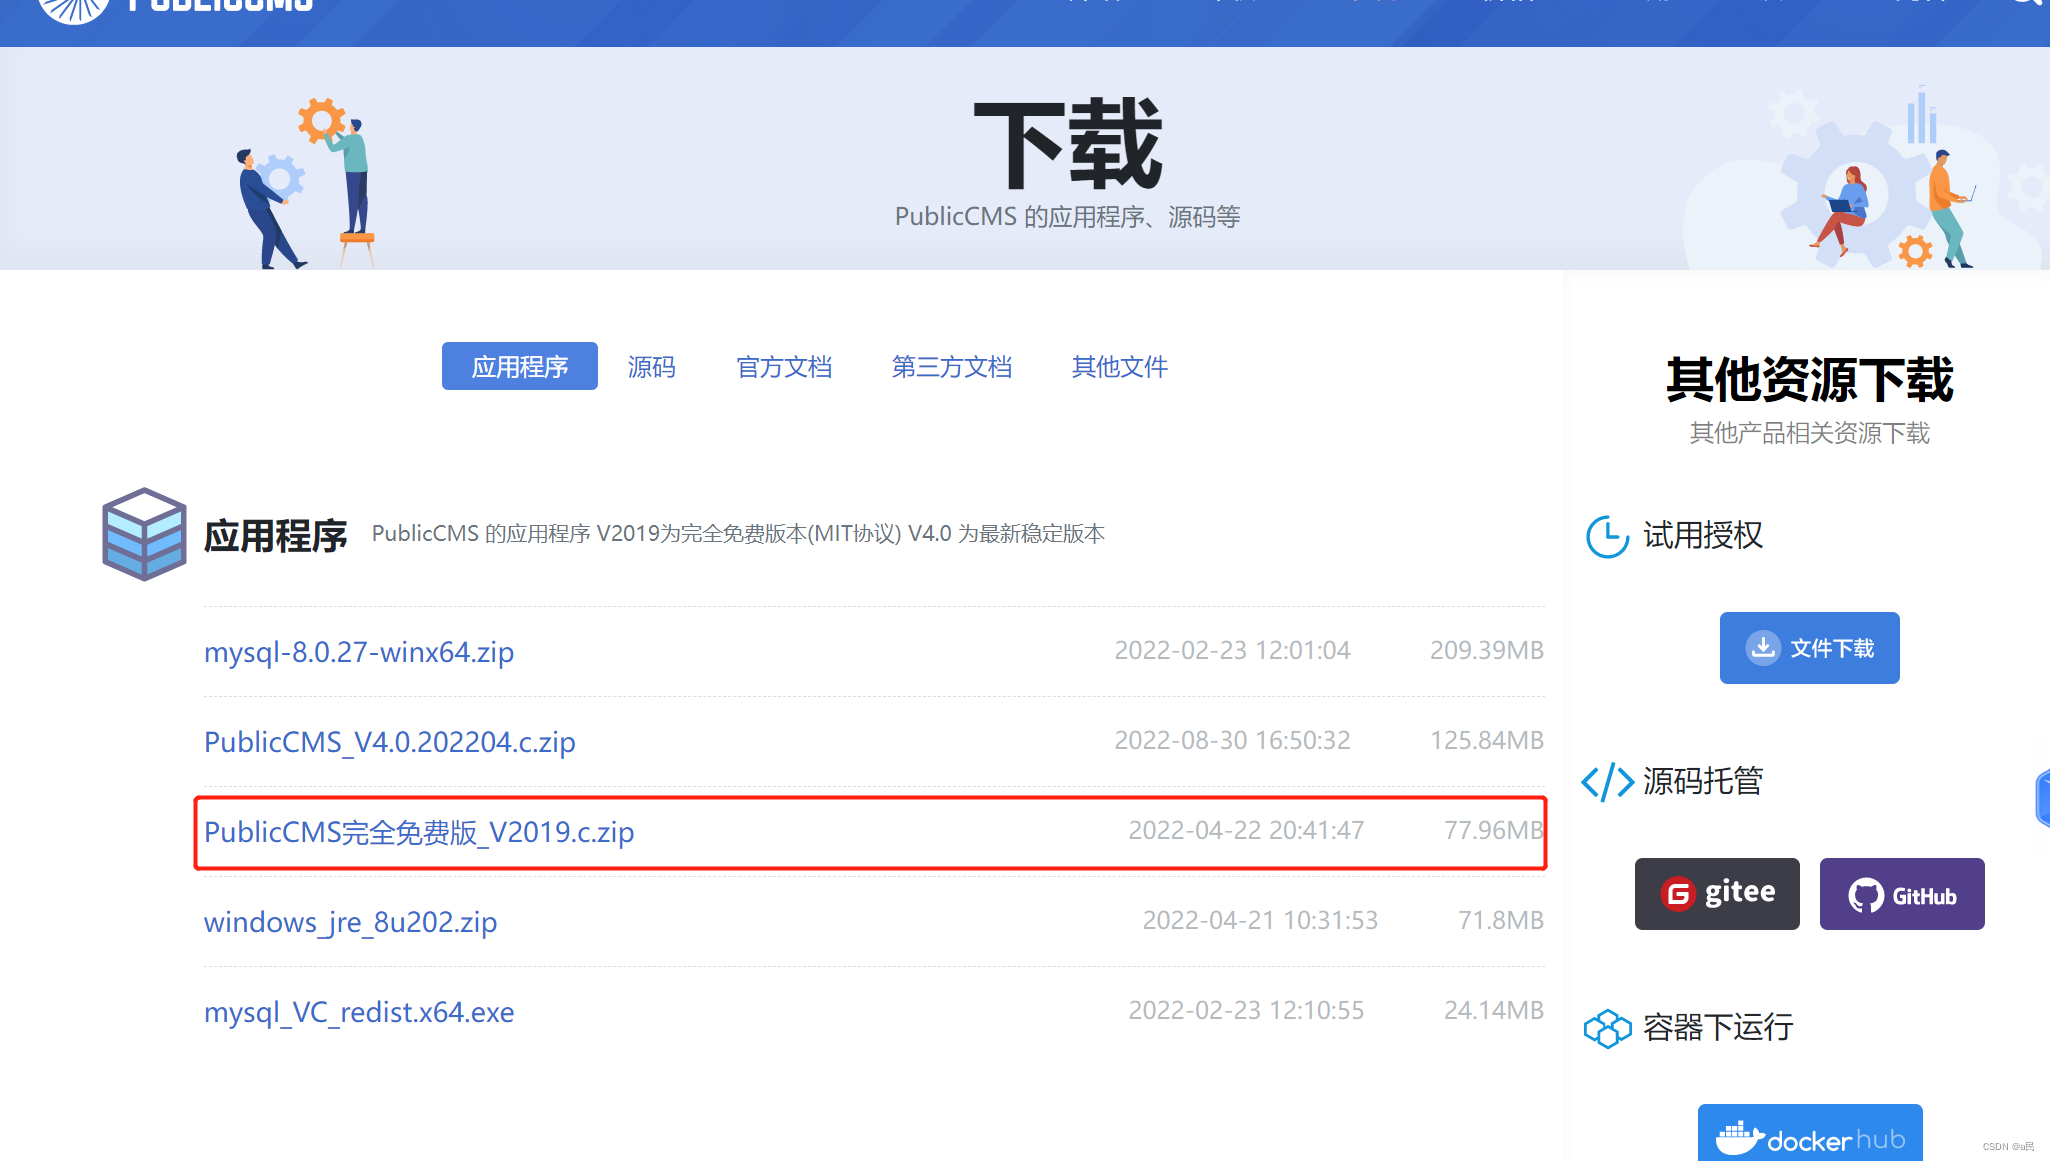2050x1161 pixels.
Task: Click the 文件下载 button
Action: click(x=1809, y=647)
